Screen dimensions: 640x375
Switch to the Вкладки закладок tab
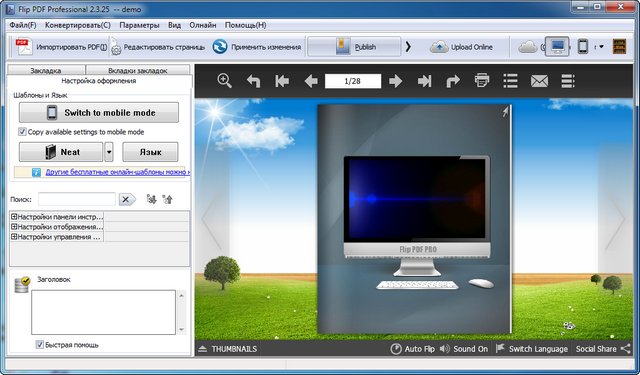point(138,70)
